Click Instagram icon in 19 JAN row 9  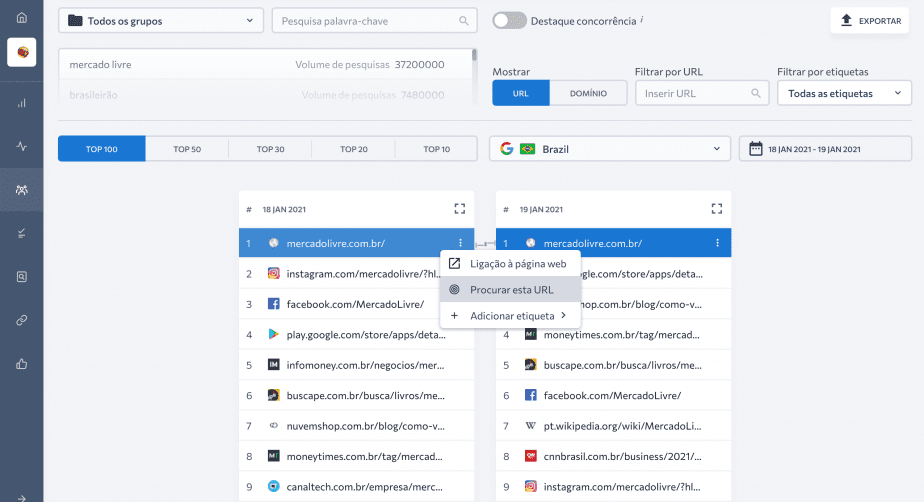click(530, 486)
